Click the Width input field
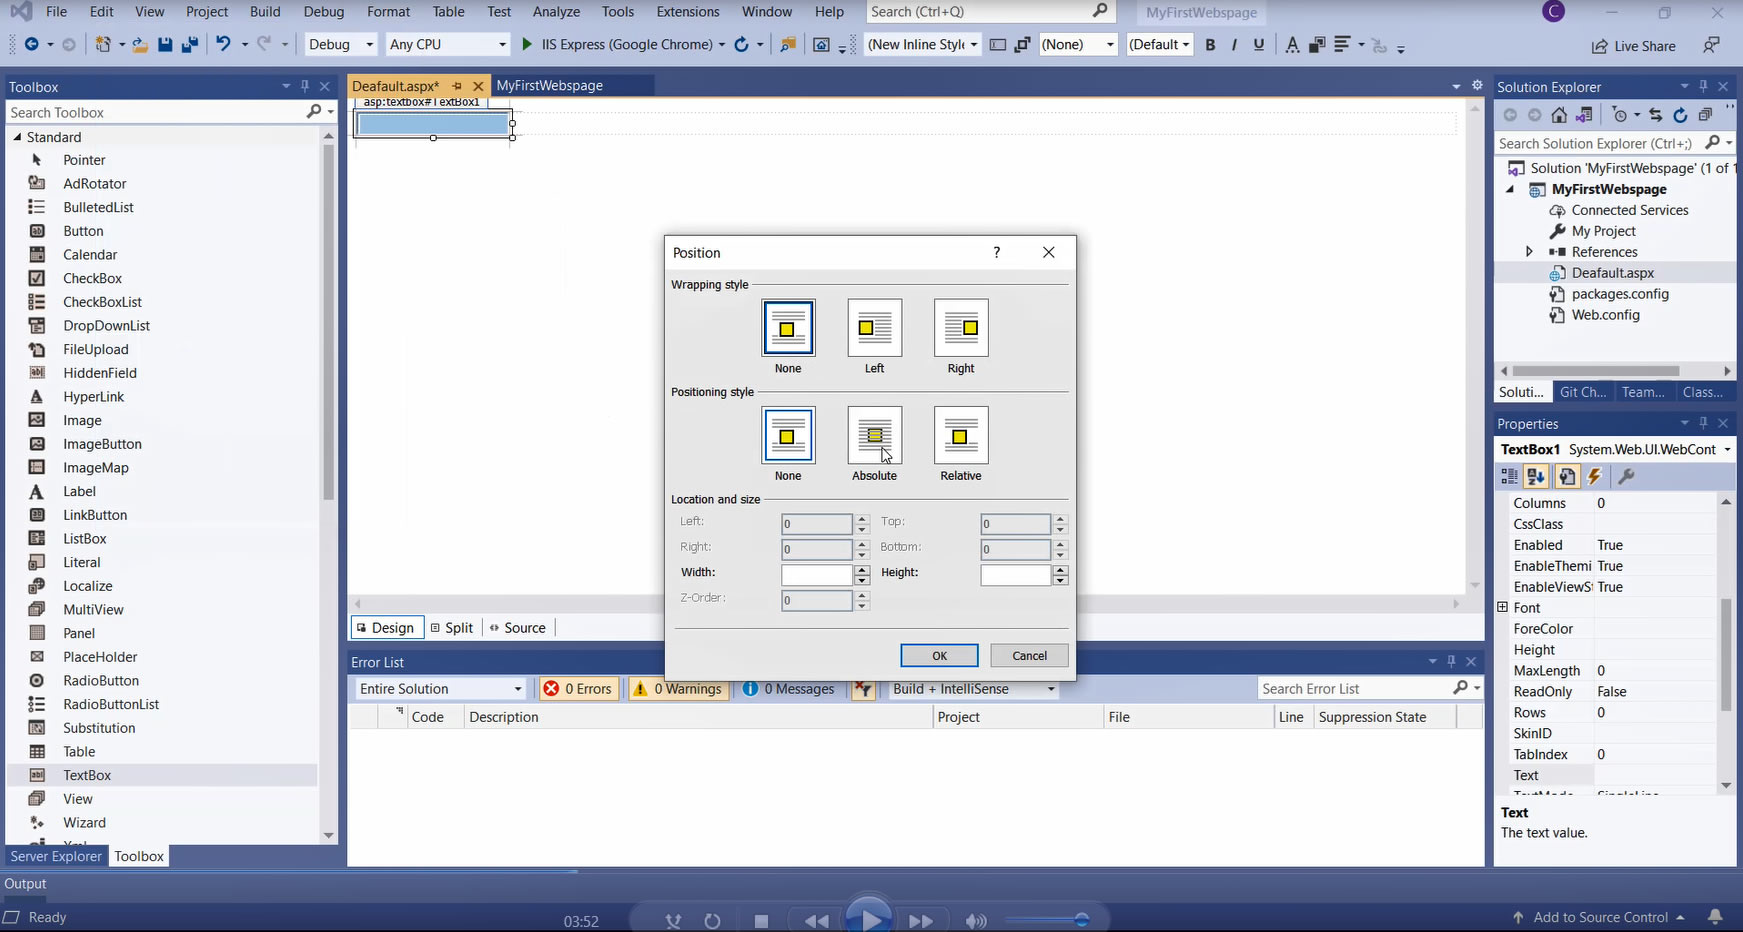 pyautogui.click(x=816, y=574)
